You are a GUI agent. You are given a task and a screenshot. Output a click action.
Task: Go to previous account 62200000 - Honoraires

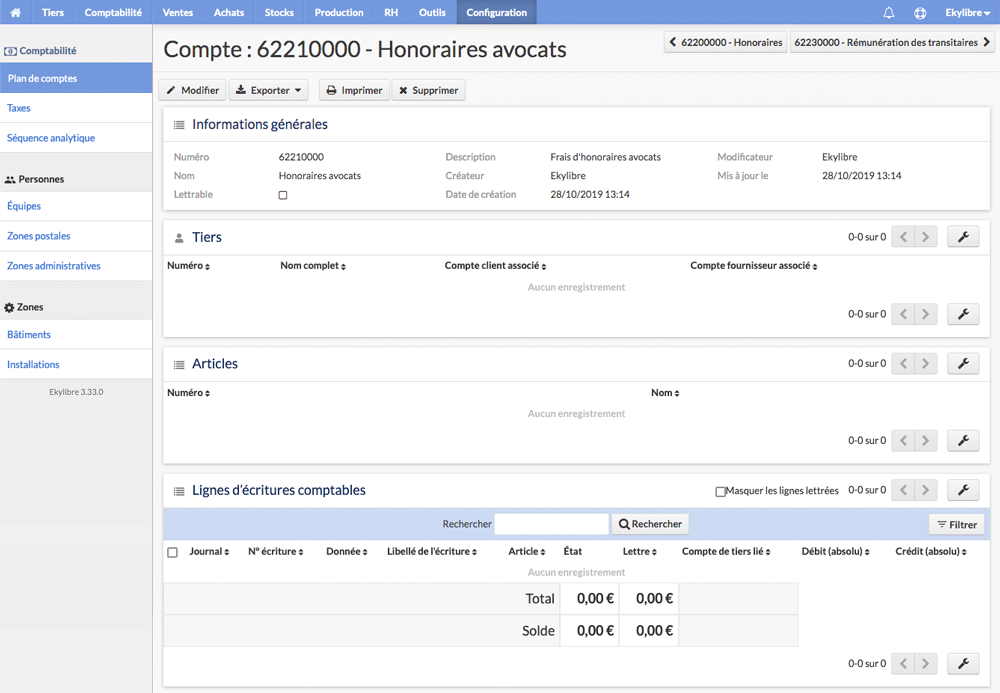pyautogui.click(x=725, y=42)
